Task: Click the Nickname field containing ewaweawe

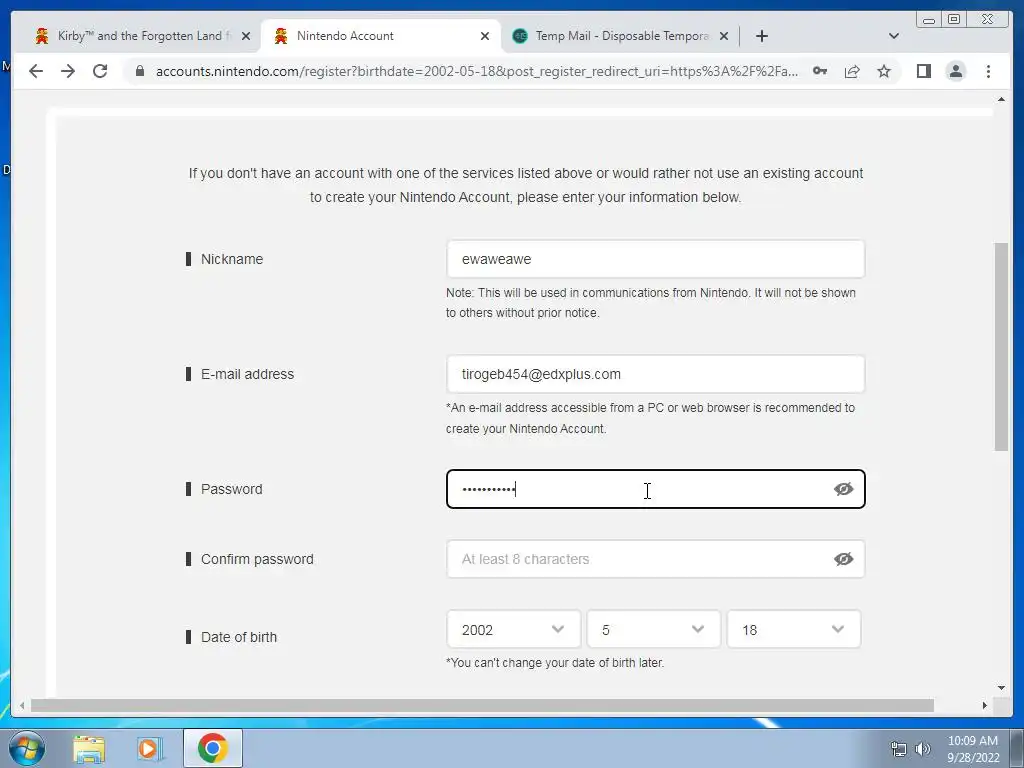Action: point(656,259)
